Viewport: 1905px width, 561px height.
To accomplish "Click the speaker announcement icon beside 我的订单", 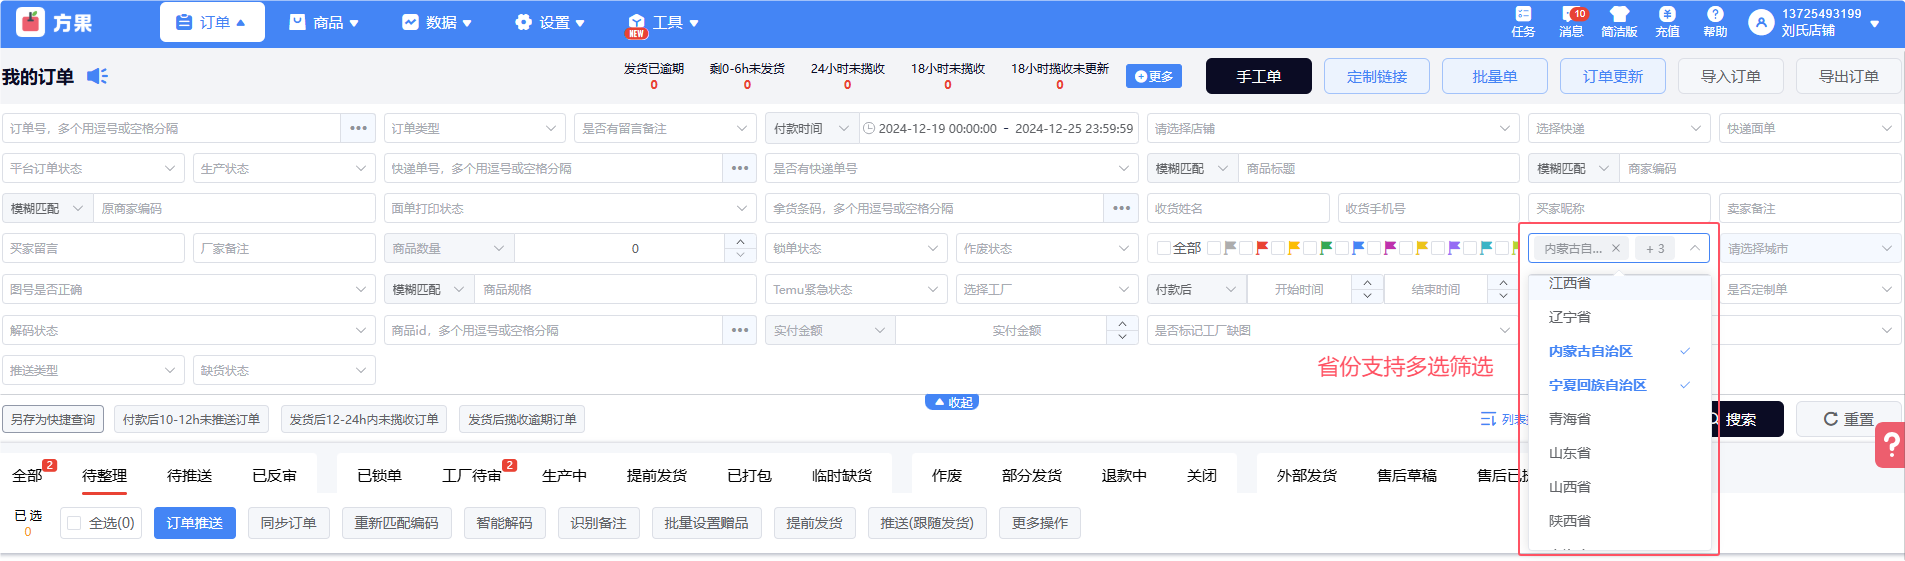I will coord(97,76).
